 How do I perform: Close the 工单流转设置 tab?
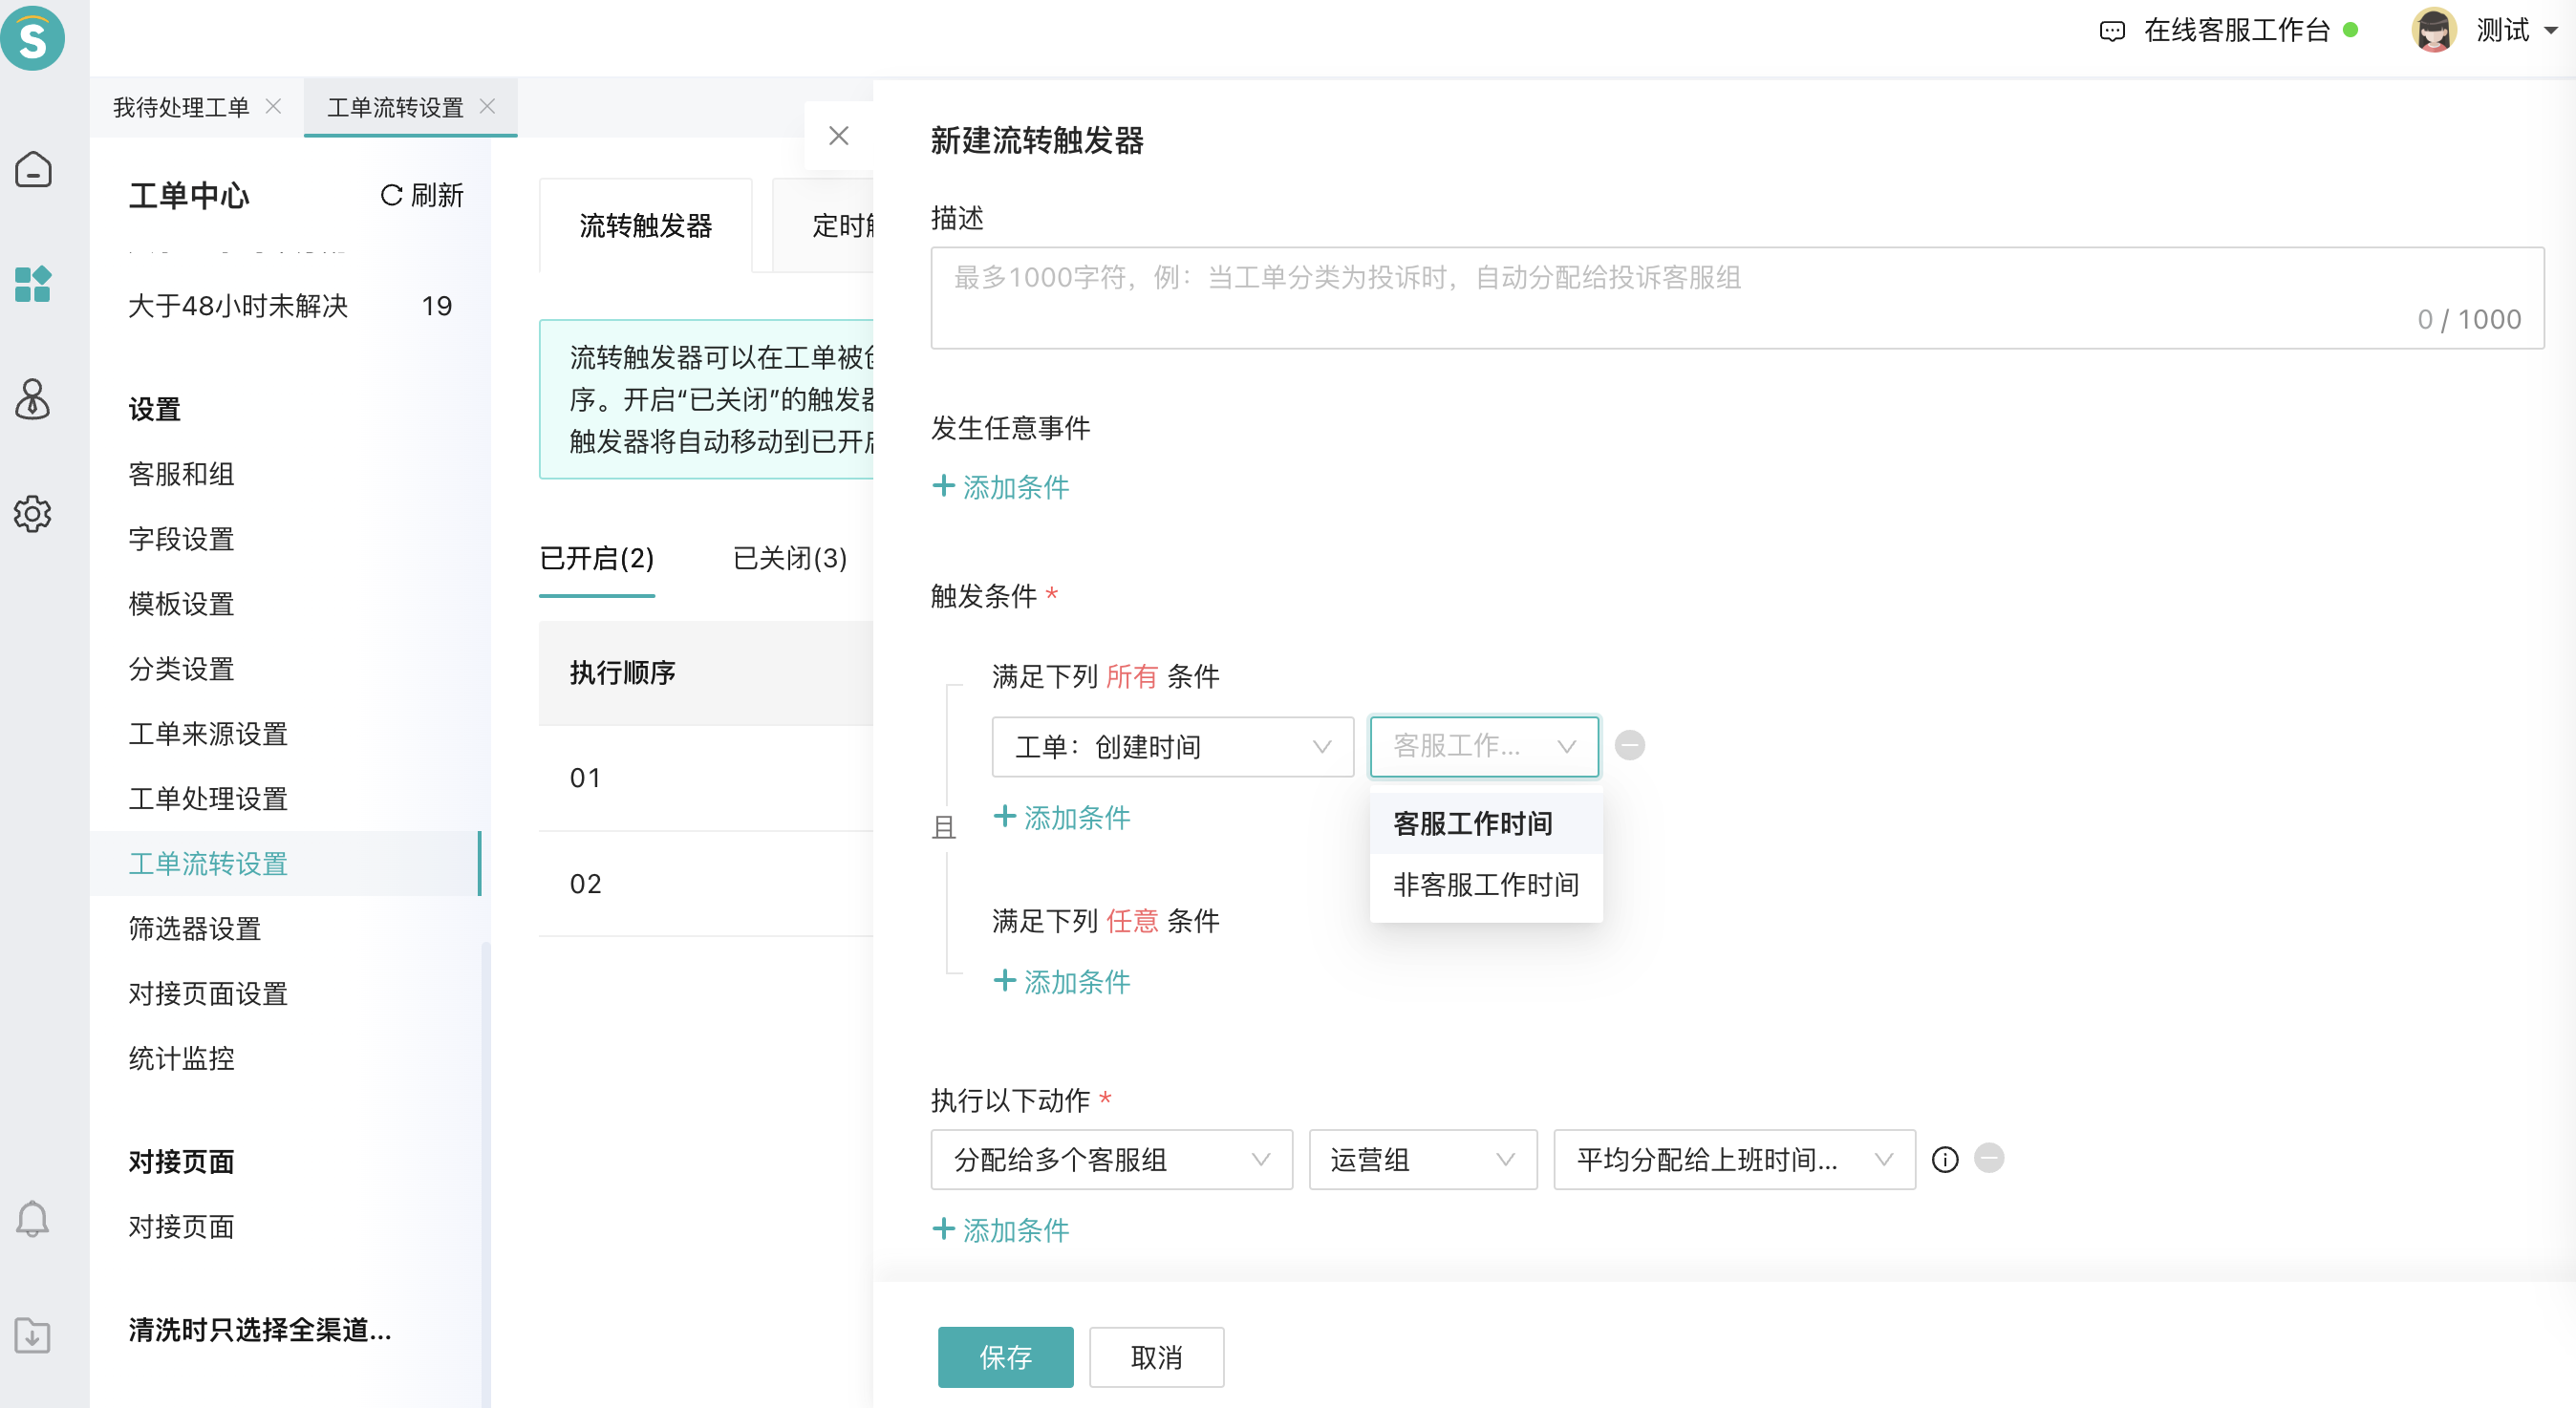(x=488, y=106)
